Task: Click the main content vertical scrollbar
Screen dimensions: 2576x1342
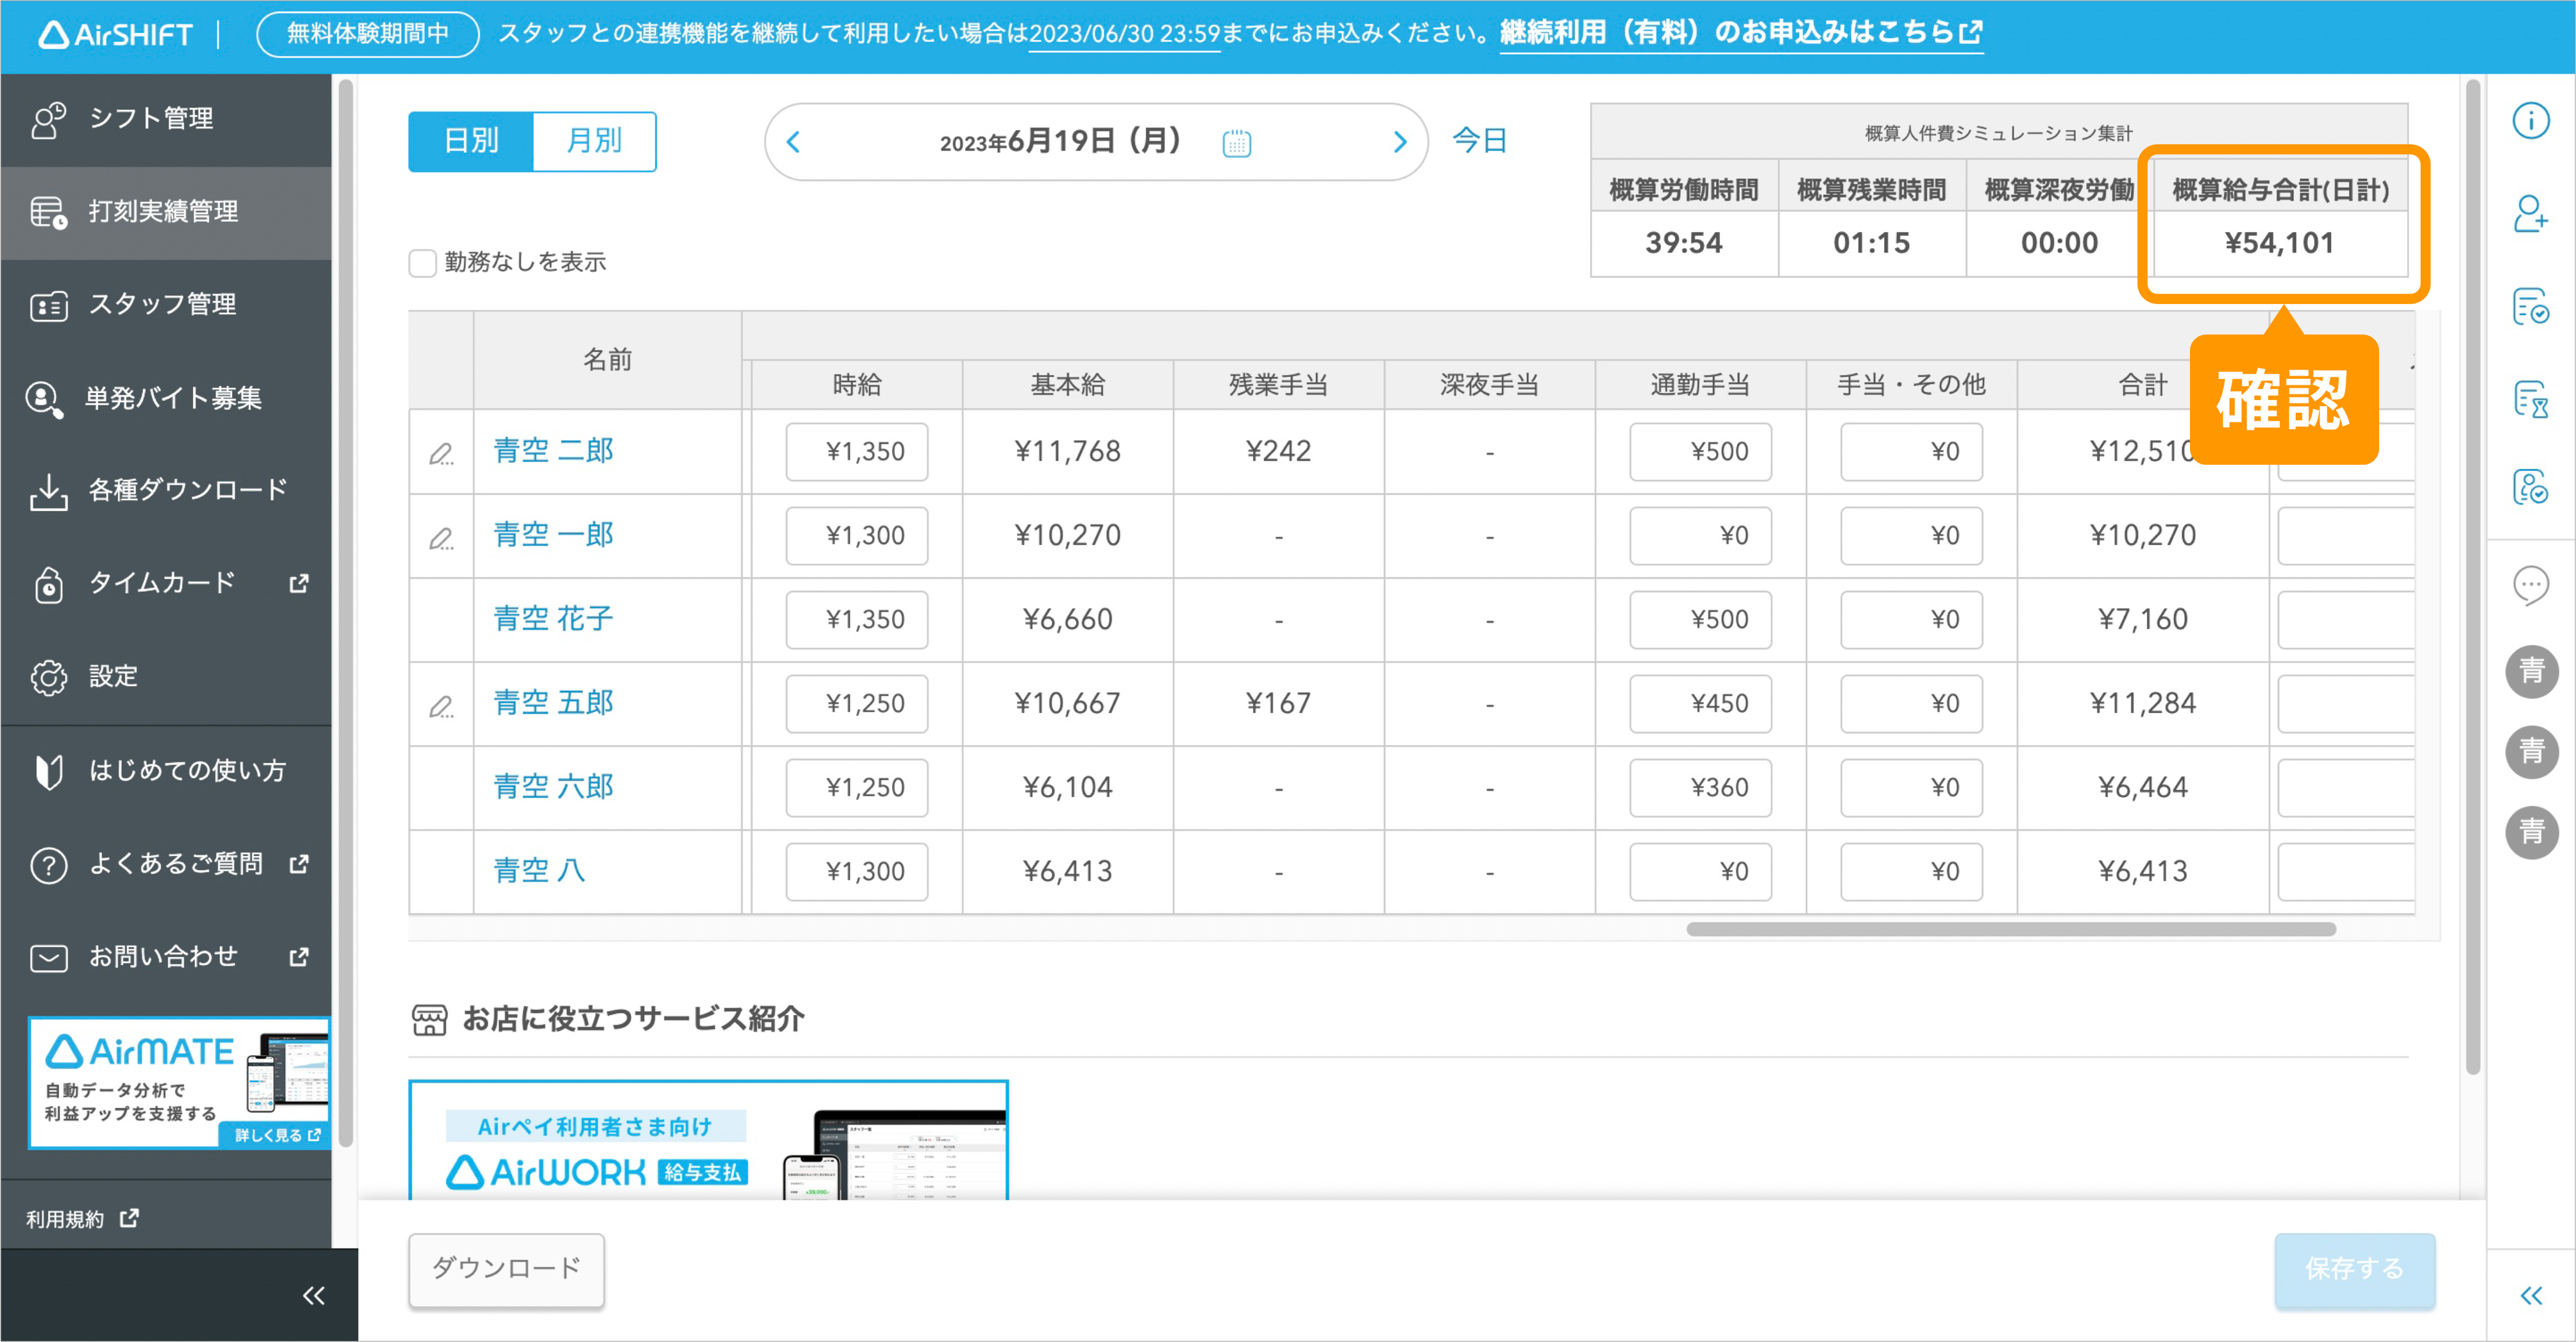Action: [2472, 576]
